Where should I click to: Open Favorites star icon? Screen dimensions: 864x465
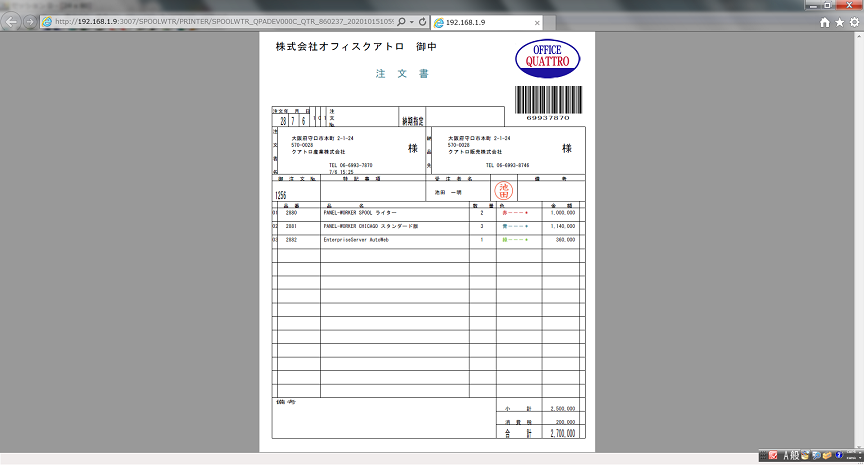pos(839,22)
